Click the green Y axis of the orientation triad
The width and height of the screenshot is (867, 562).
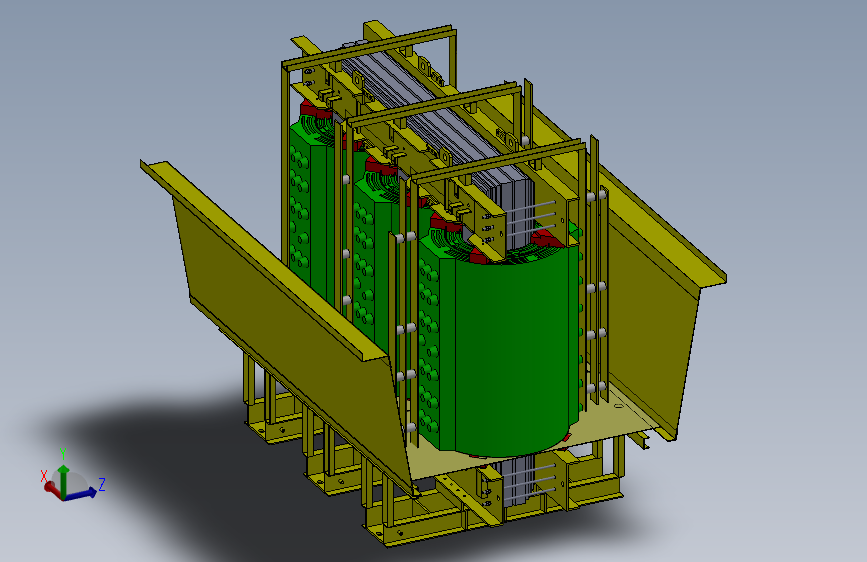click(x=64, y=480)
